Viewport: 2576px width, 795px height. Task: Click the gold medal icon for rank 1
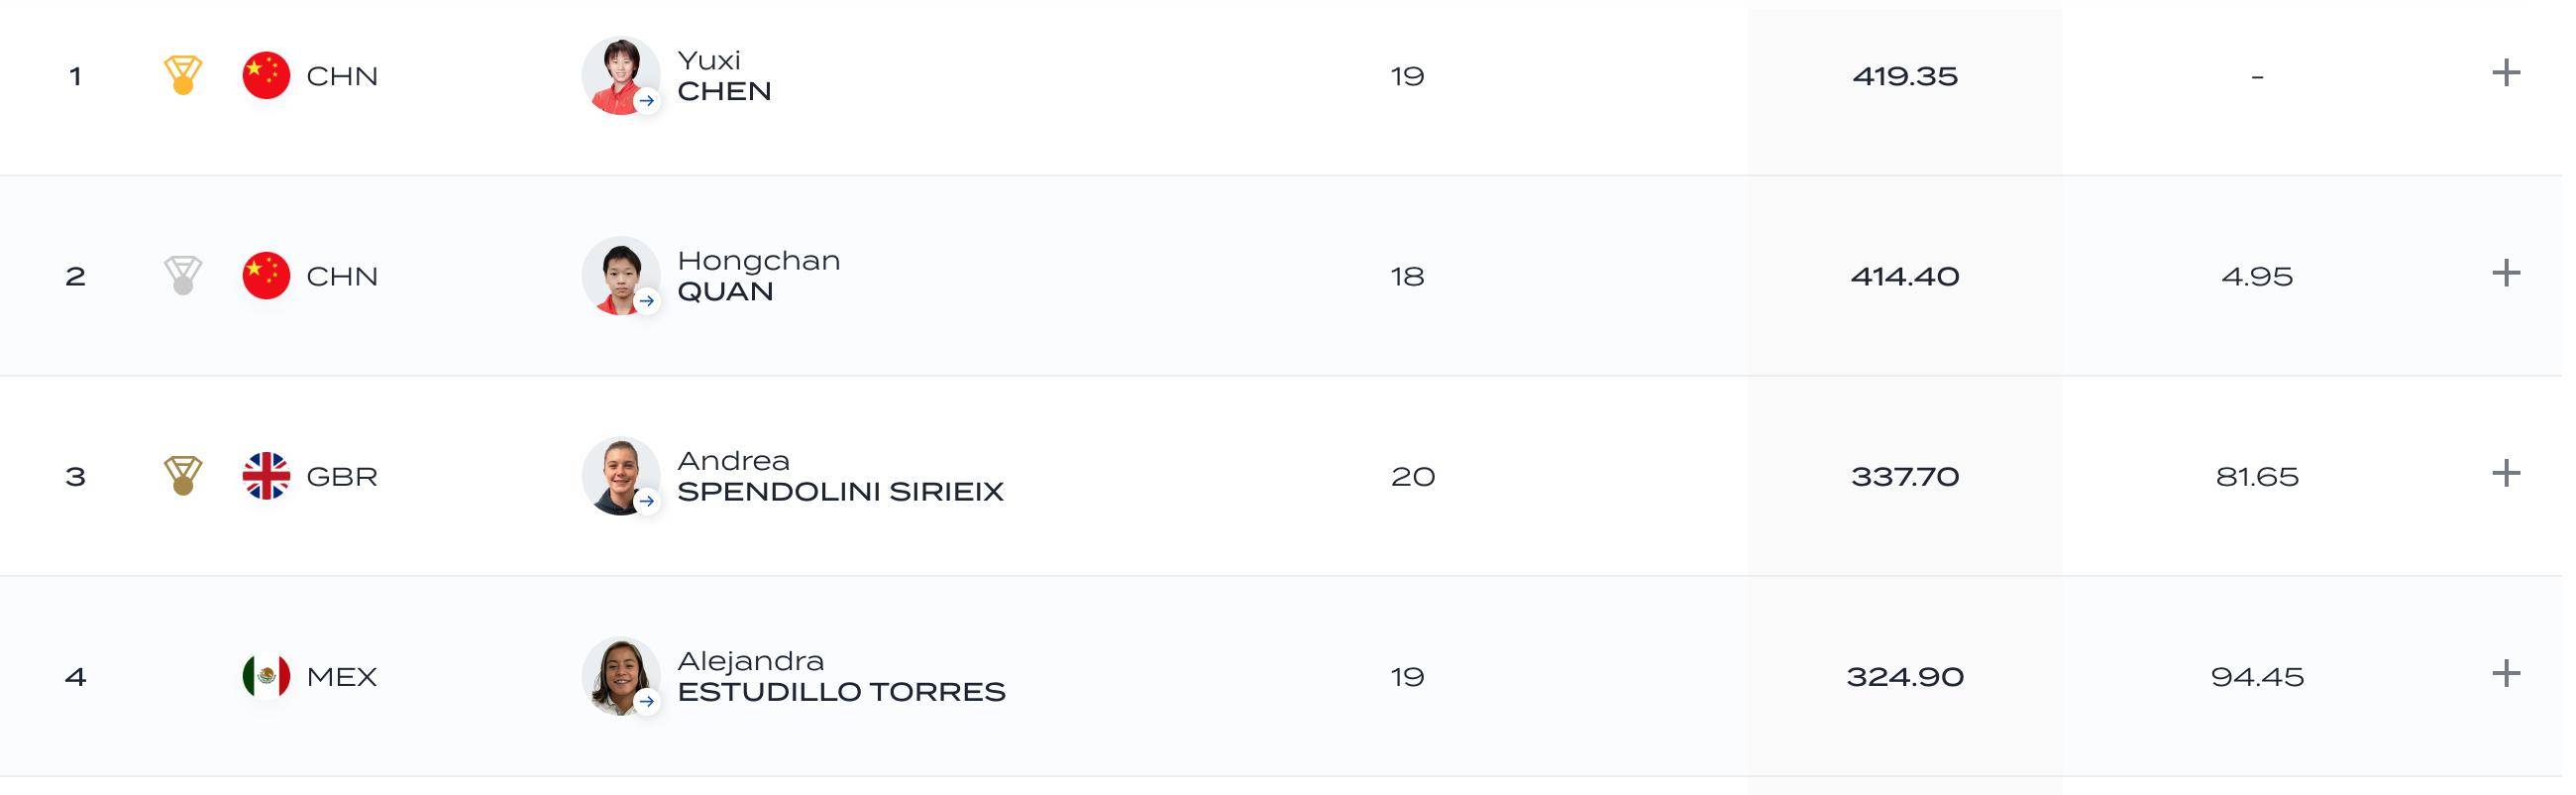point(183,75)
